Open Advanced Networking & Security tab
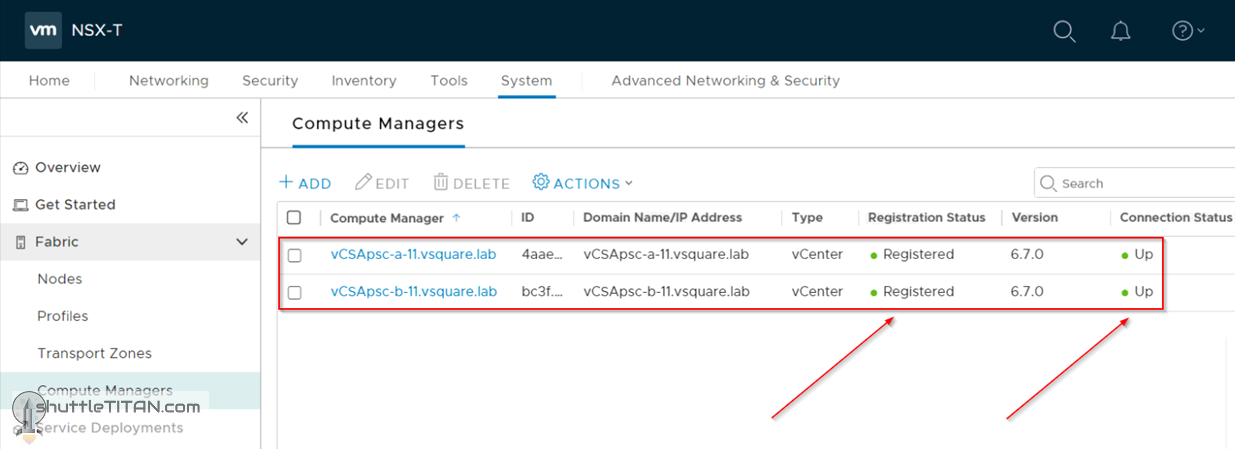 (x=725, y=81)
